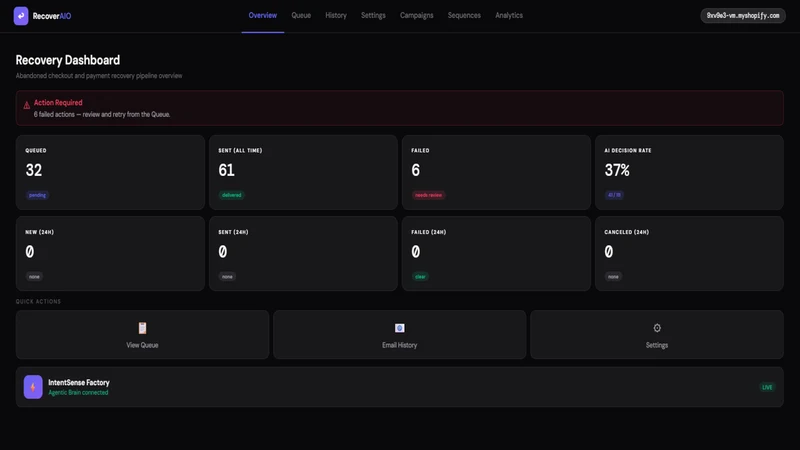Click the Failed card showing 6
The image size is (800, 450).
496,172
